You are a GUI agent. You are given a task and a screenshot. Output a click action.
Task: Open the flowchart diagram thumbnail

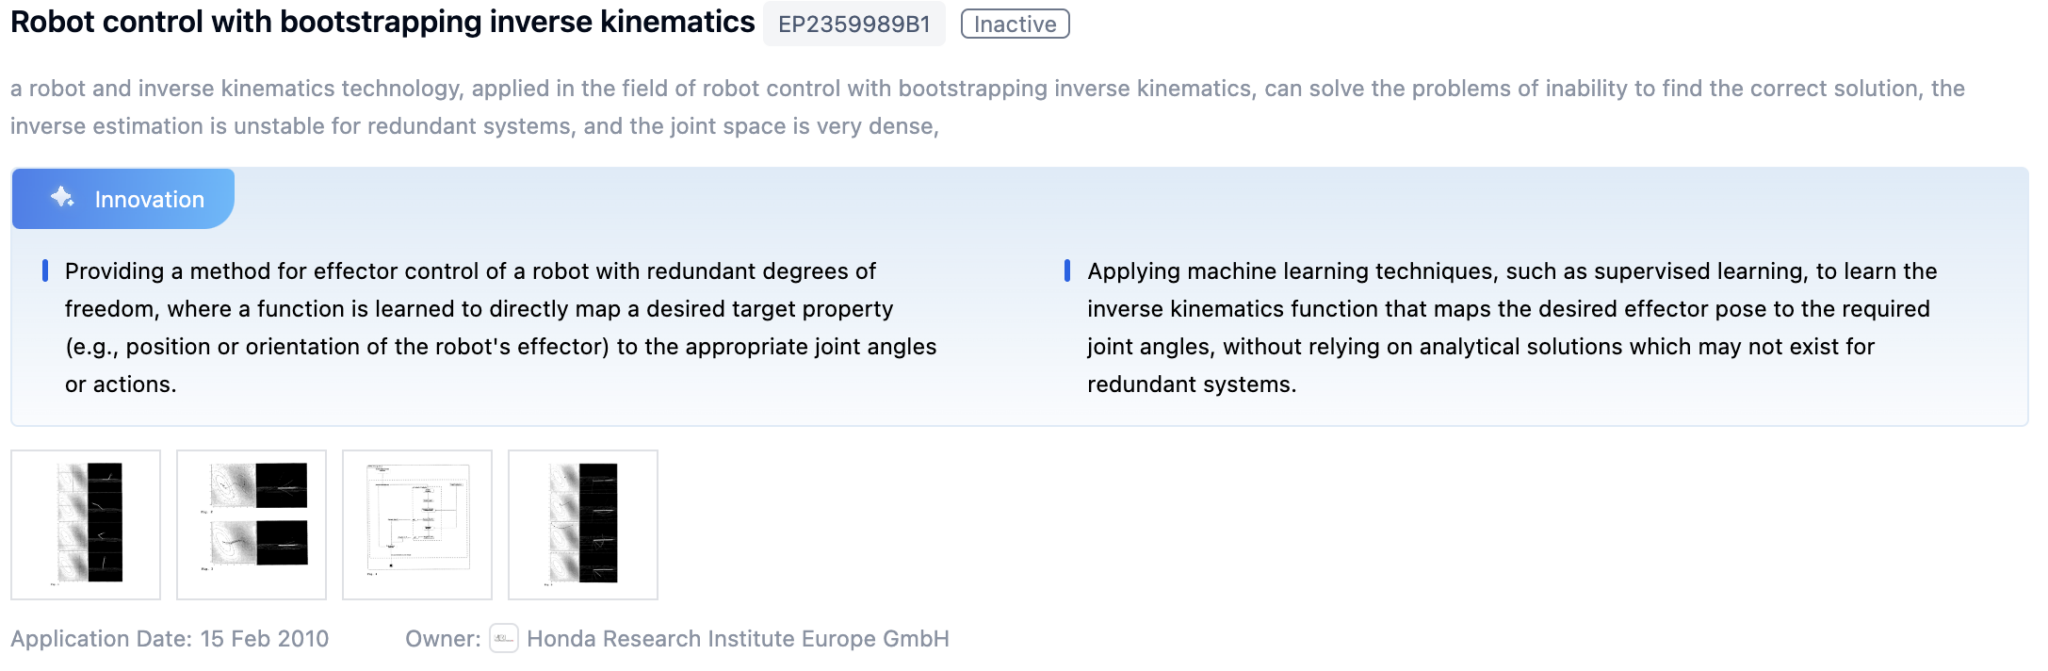click(x=417, y=524)
